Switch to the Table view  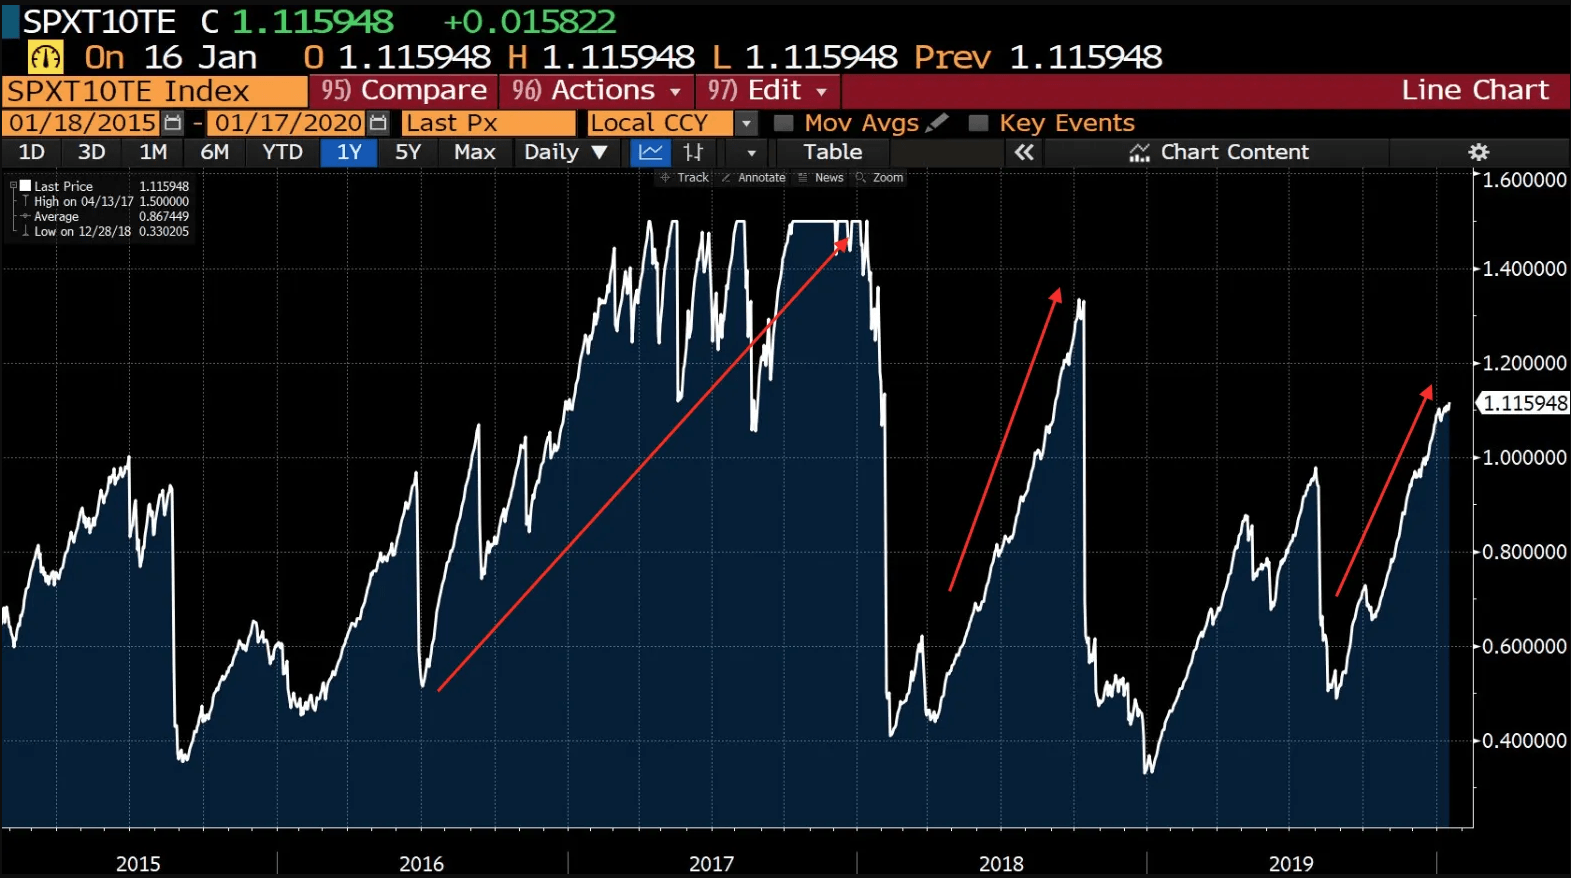(832, 152)
